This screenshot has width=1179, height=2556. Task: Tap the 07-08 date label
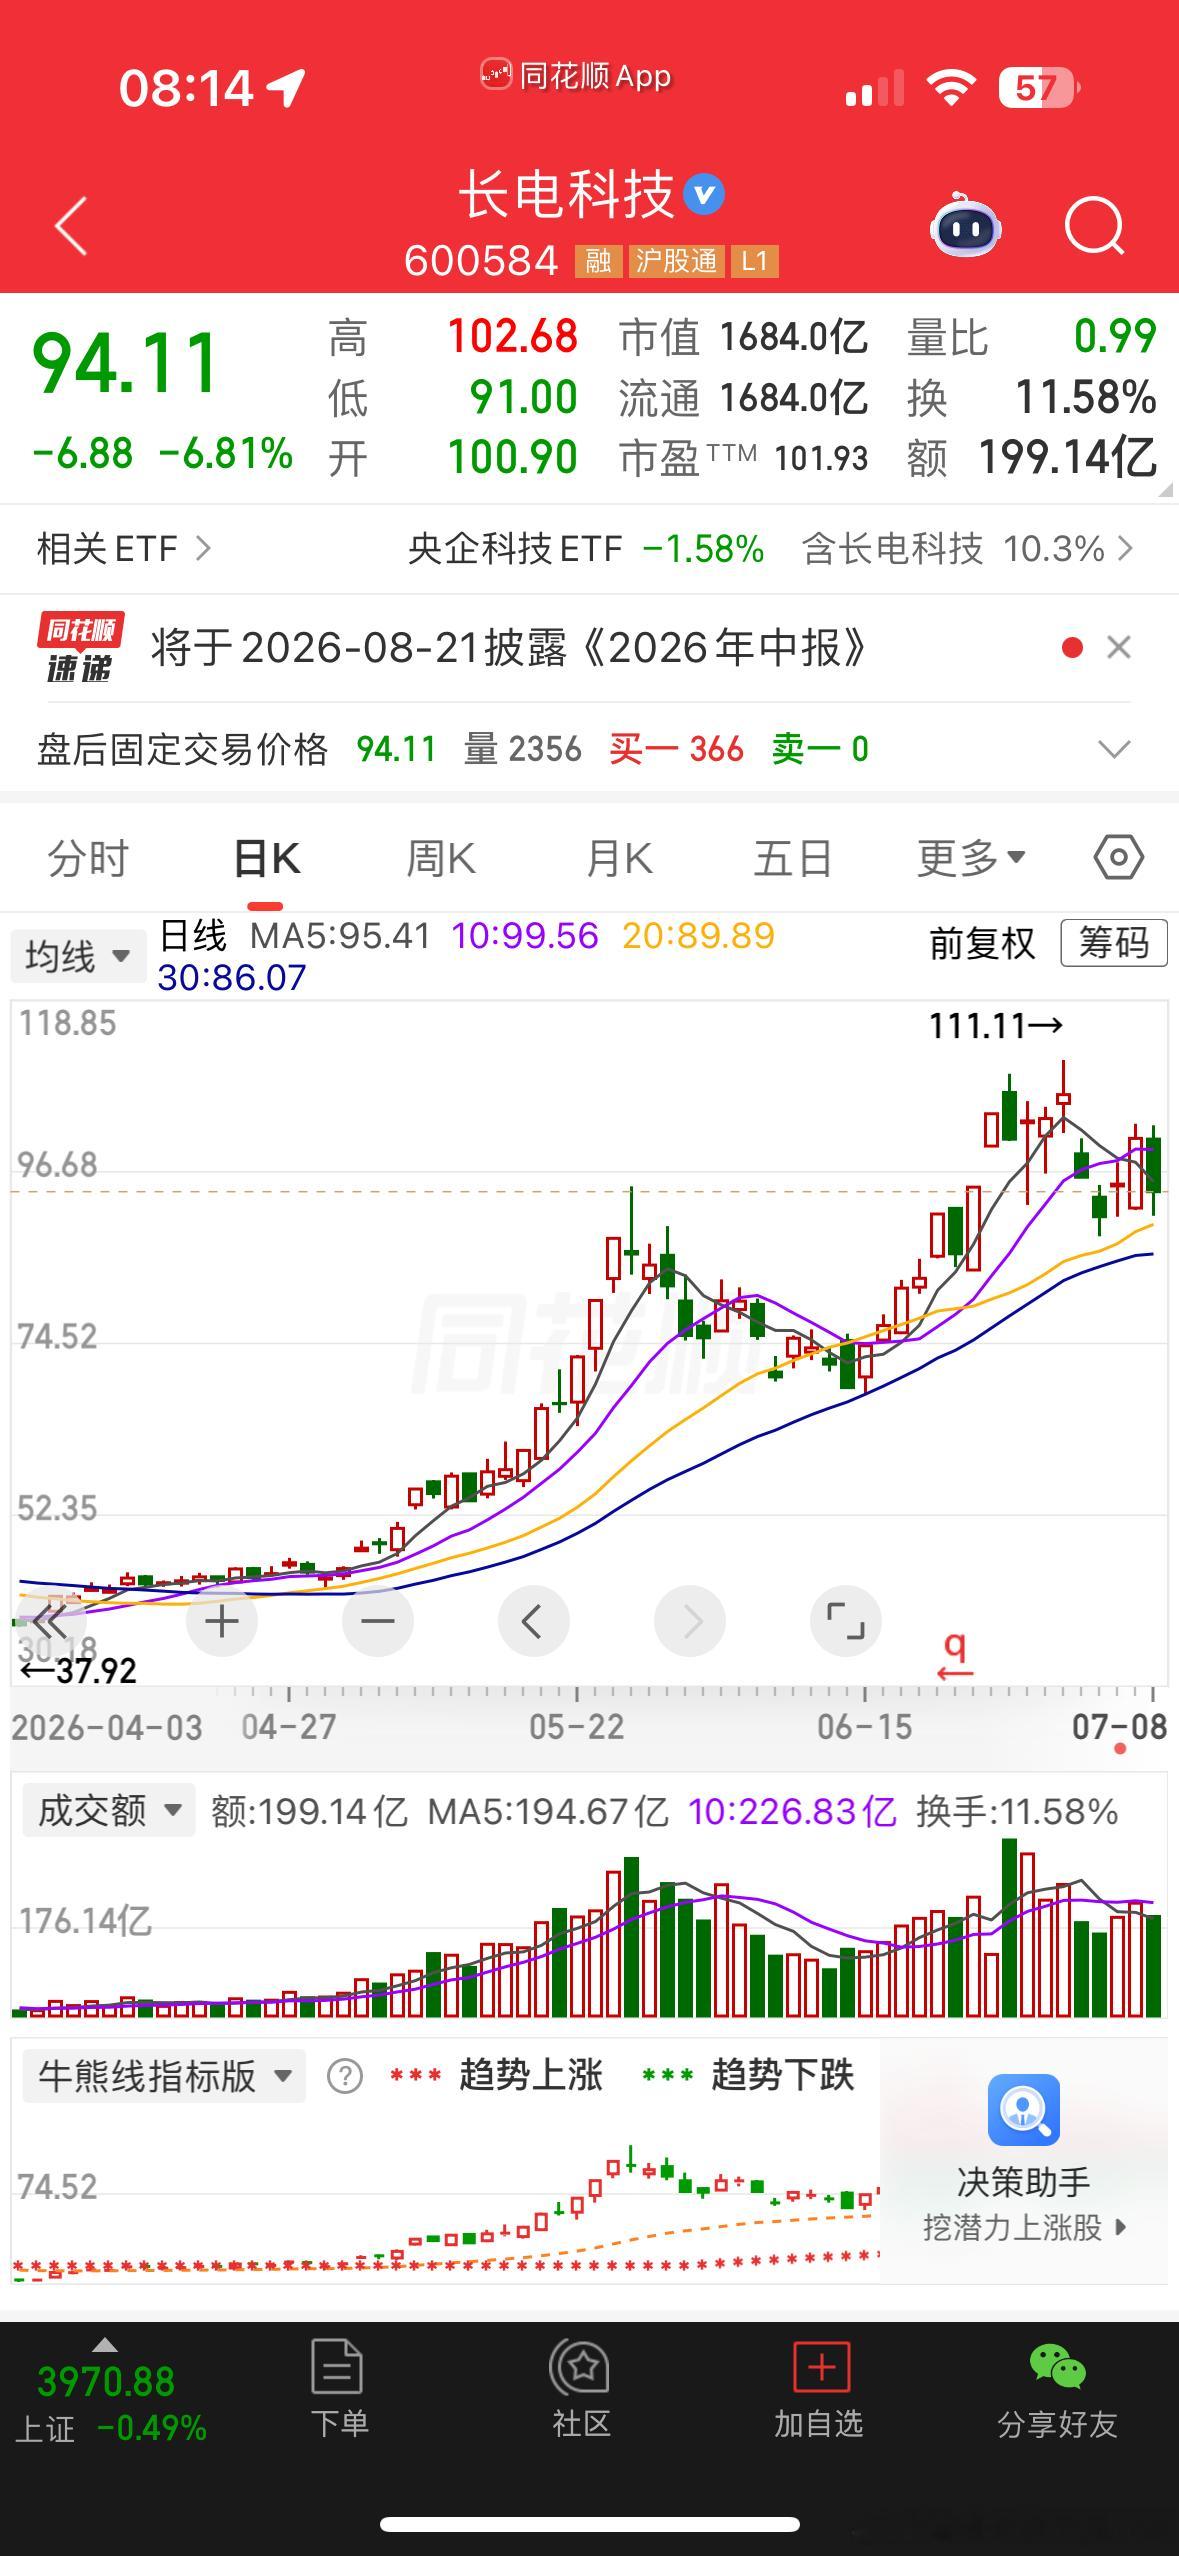click(1119, 1727)
